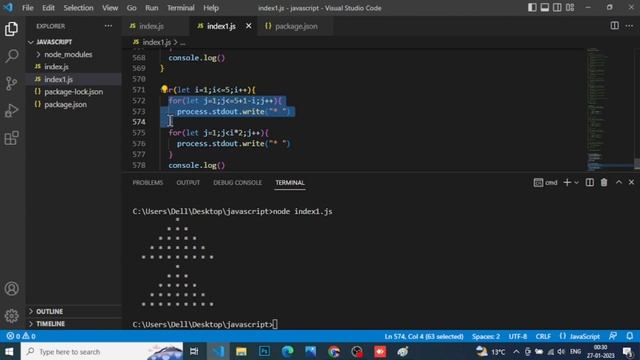Click the code minimap
The height and width of the screenshot is (360, 640).
click(609, 109)
